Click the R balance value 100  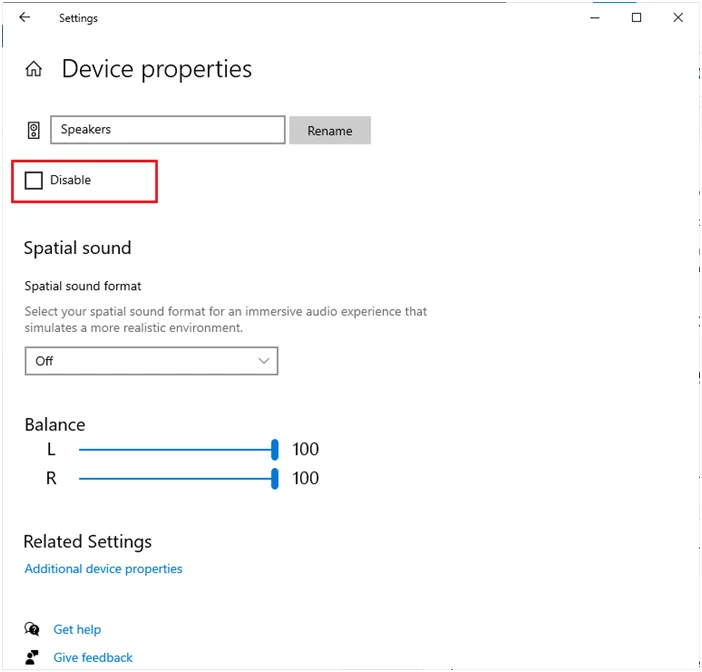[306, 478]
